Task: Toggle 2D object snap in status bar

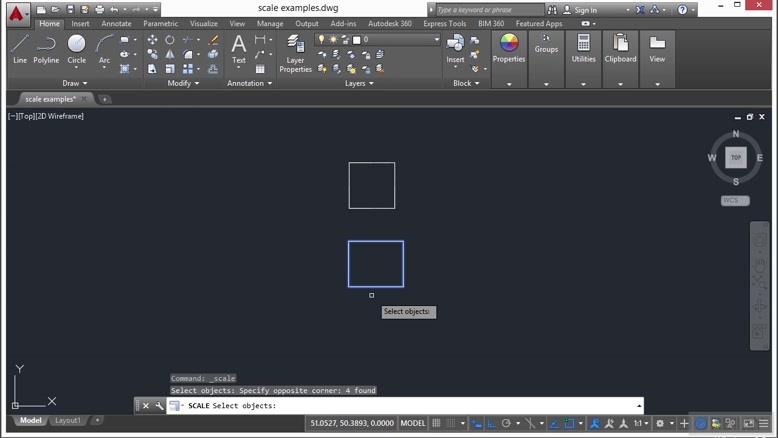Action: pyautogui.click(x=569, y=423)
